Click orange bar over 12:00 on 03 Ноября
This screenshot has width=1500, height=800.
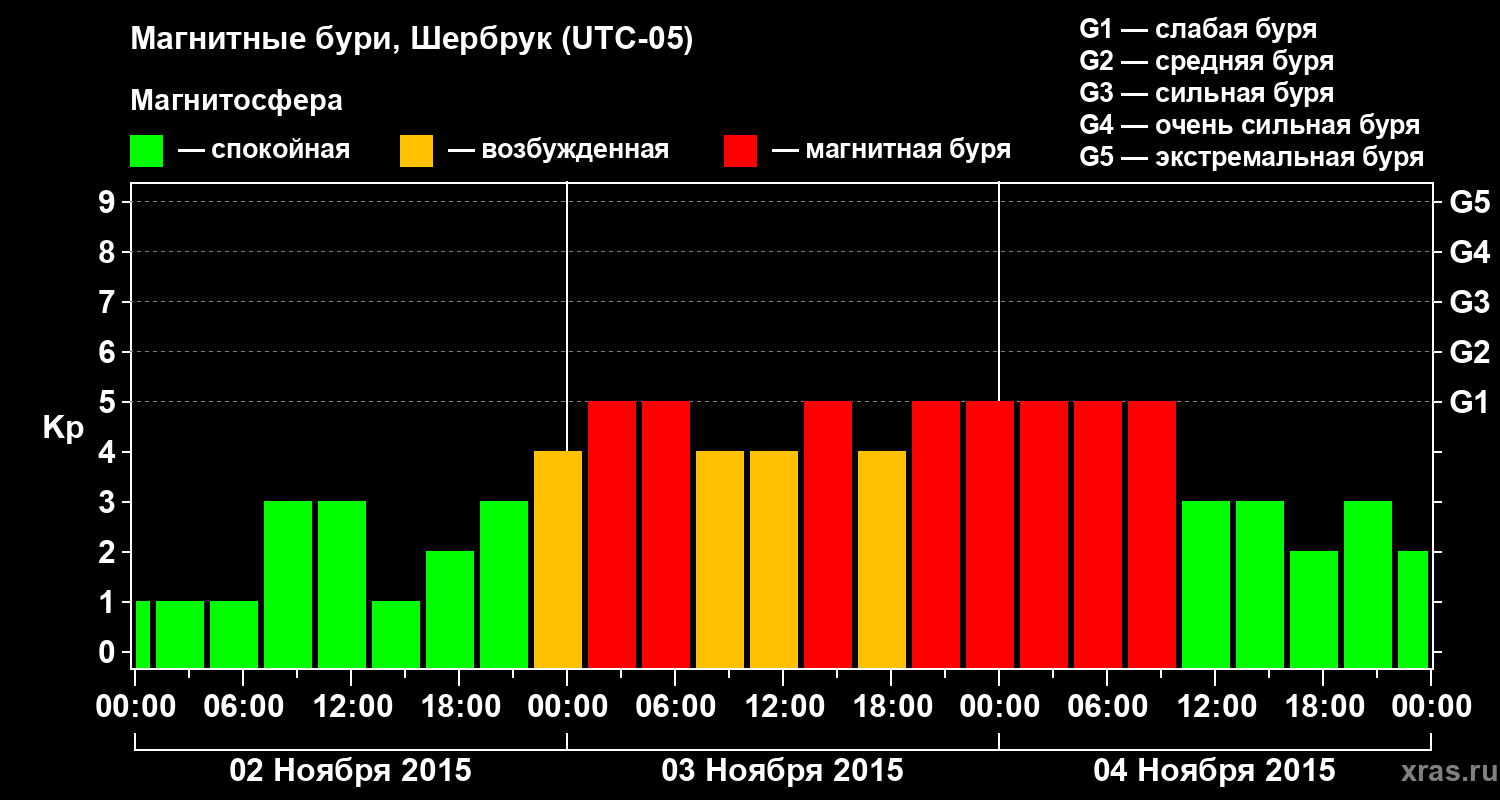(x=774, y=559)
